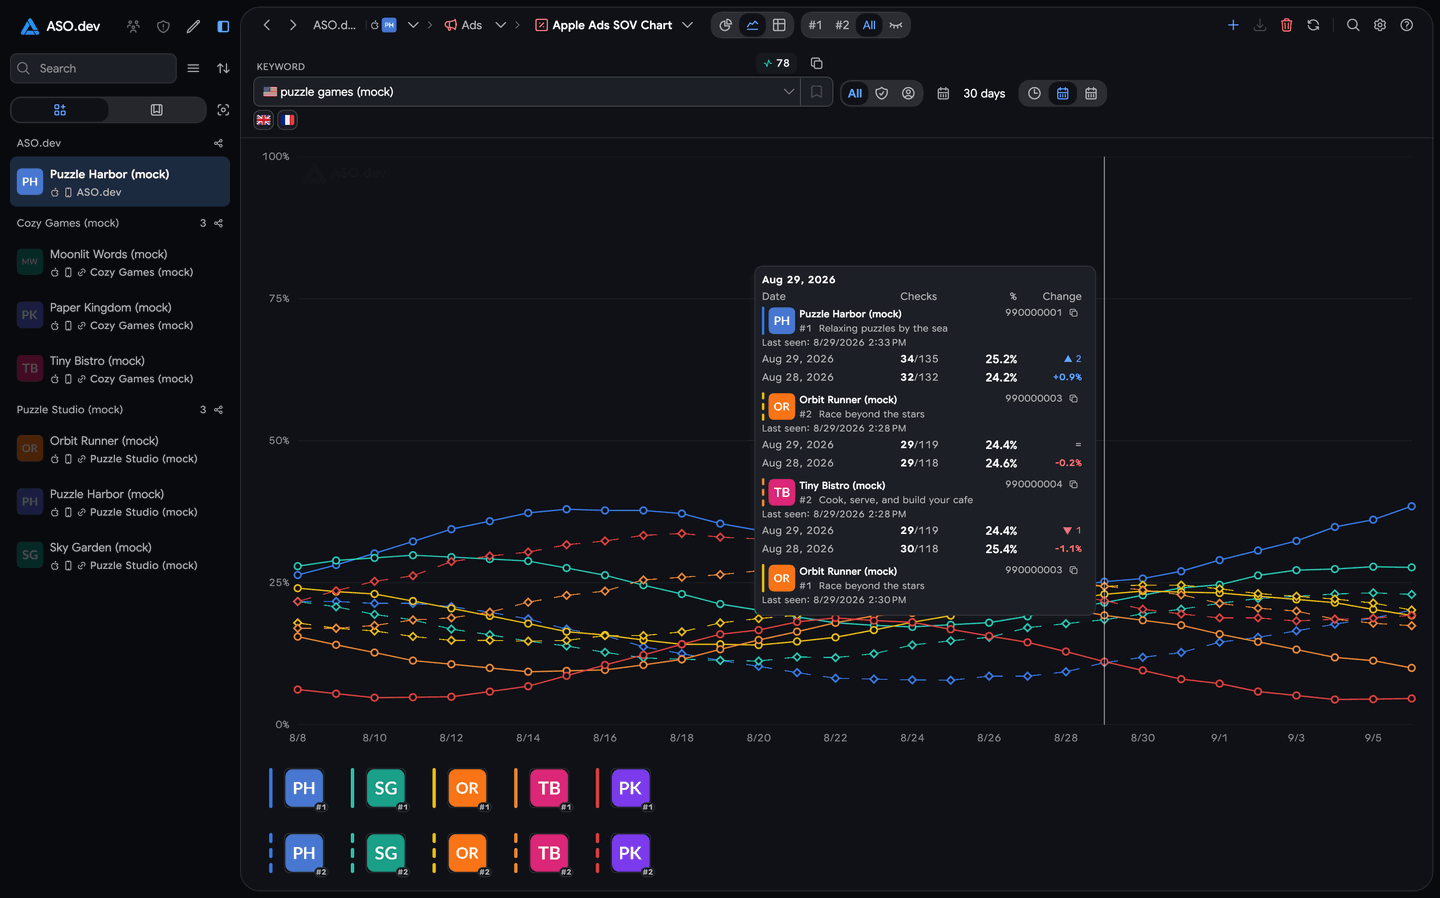Click the refresh data icon
The image size is (1440, 898).
coord(1313,25)
